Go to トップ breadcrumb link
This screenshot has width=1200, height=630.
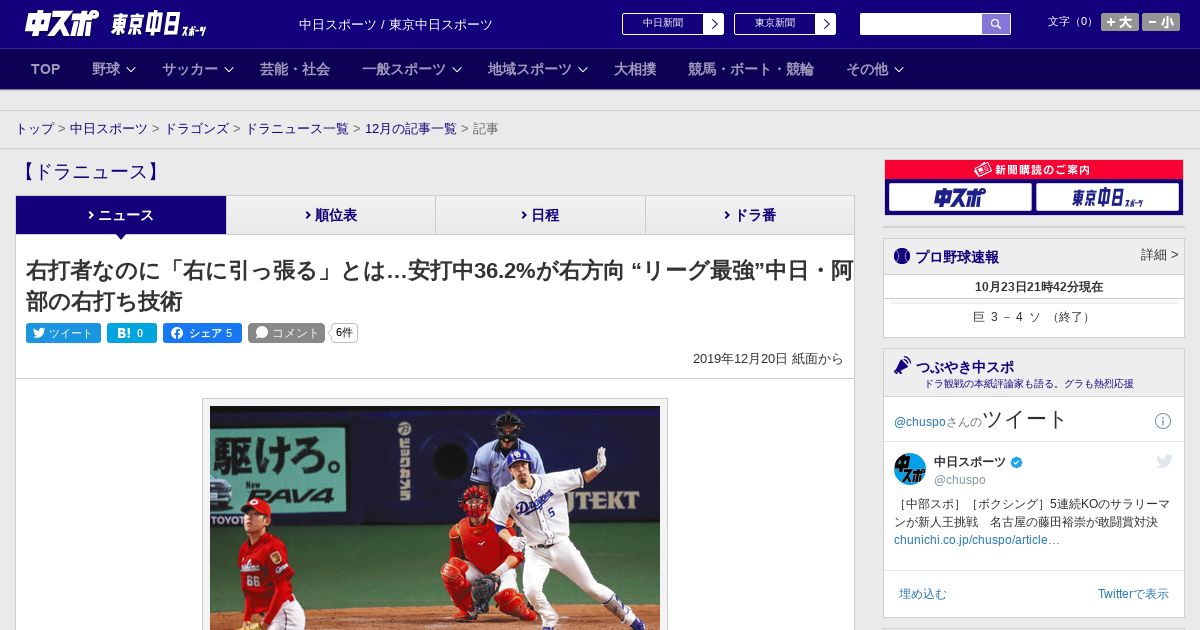coord(34,129)
